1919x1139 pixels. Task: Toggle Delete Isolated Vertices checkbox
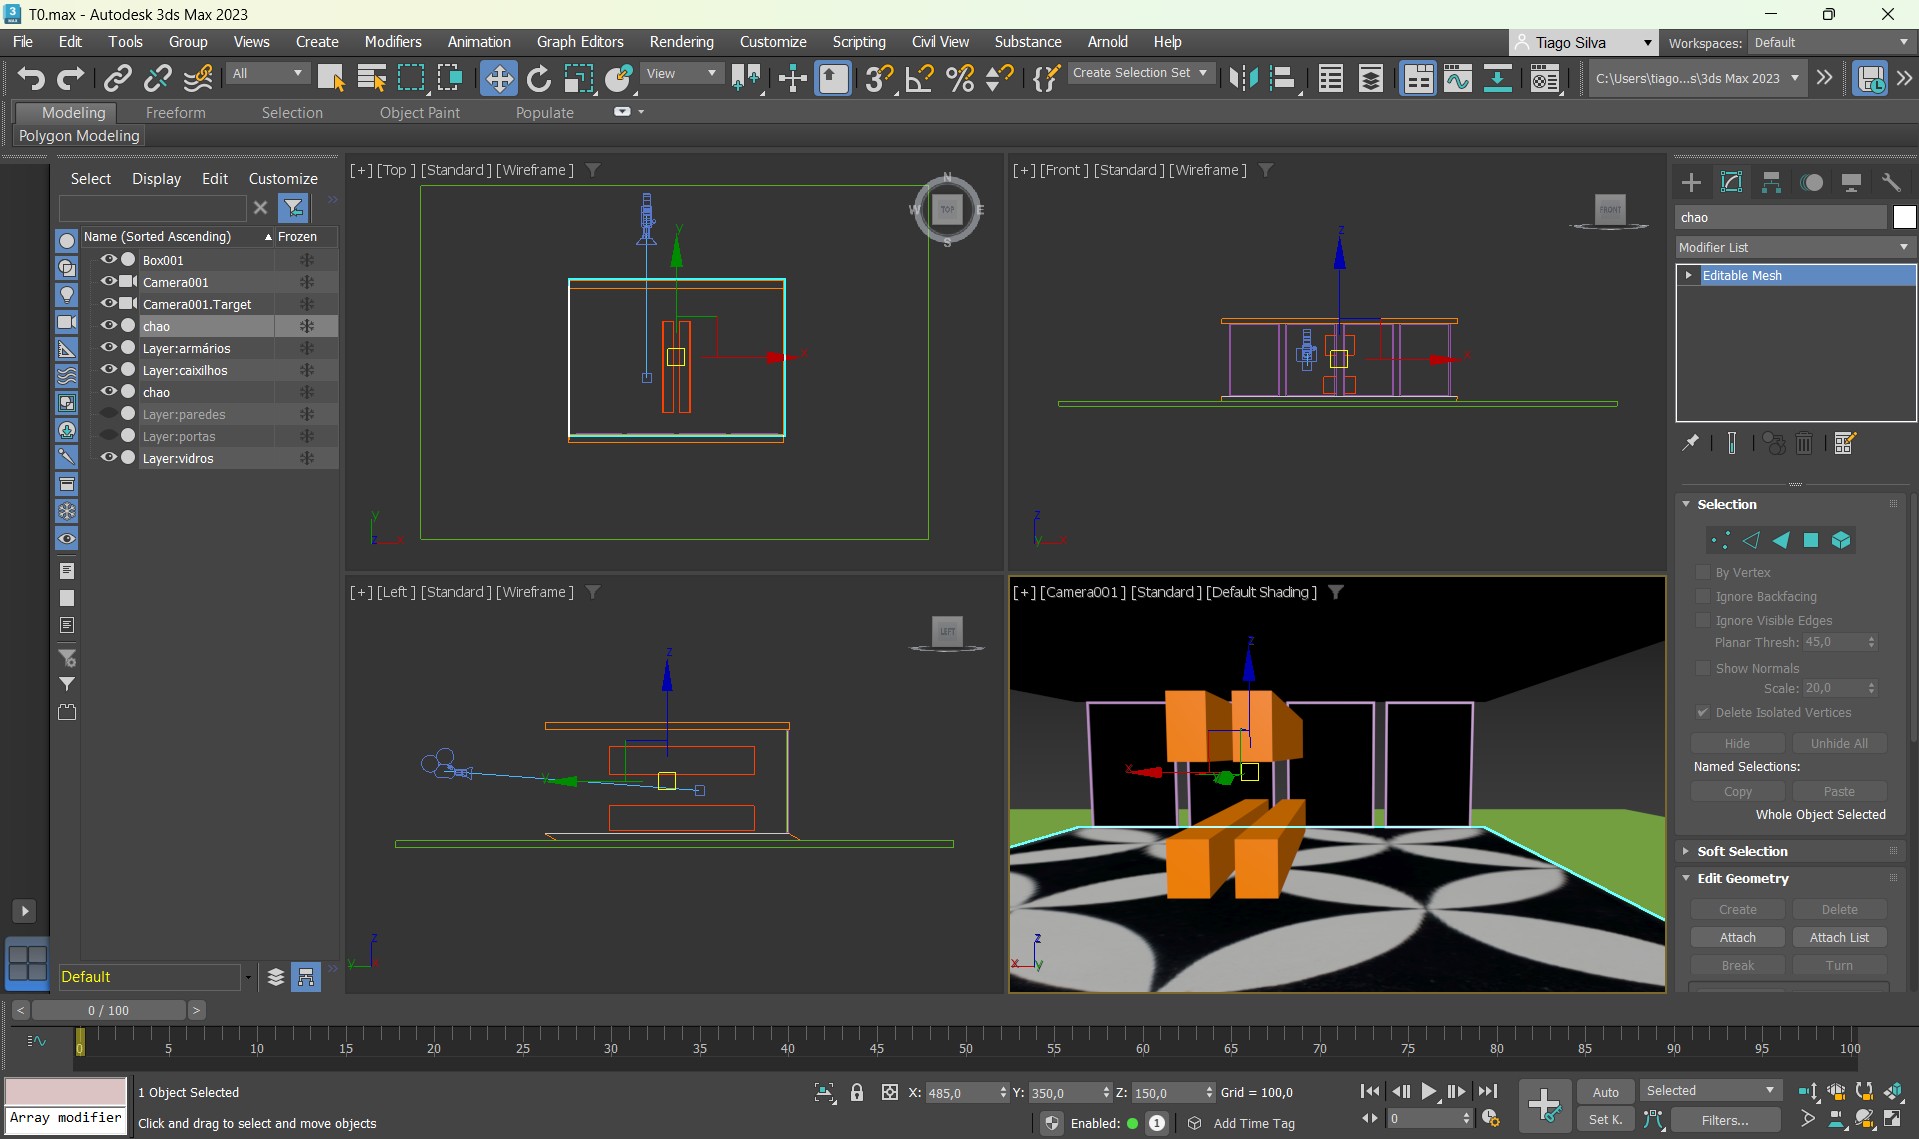[1703, 712]
